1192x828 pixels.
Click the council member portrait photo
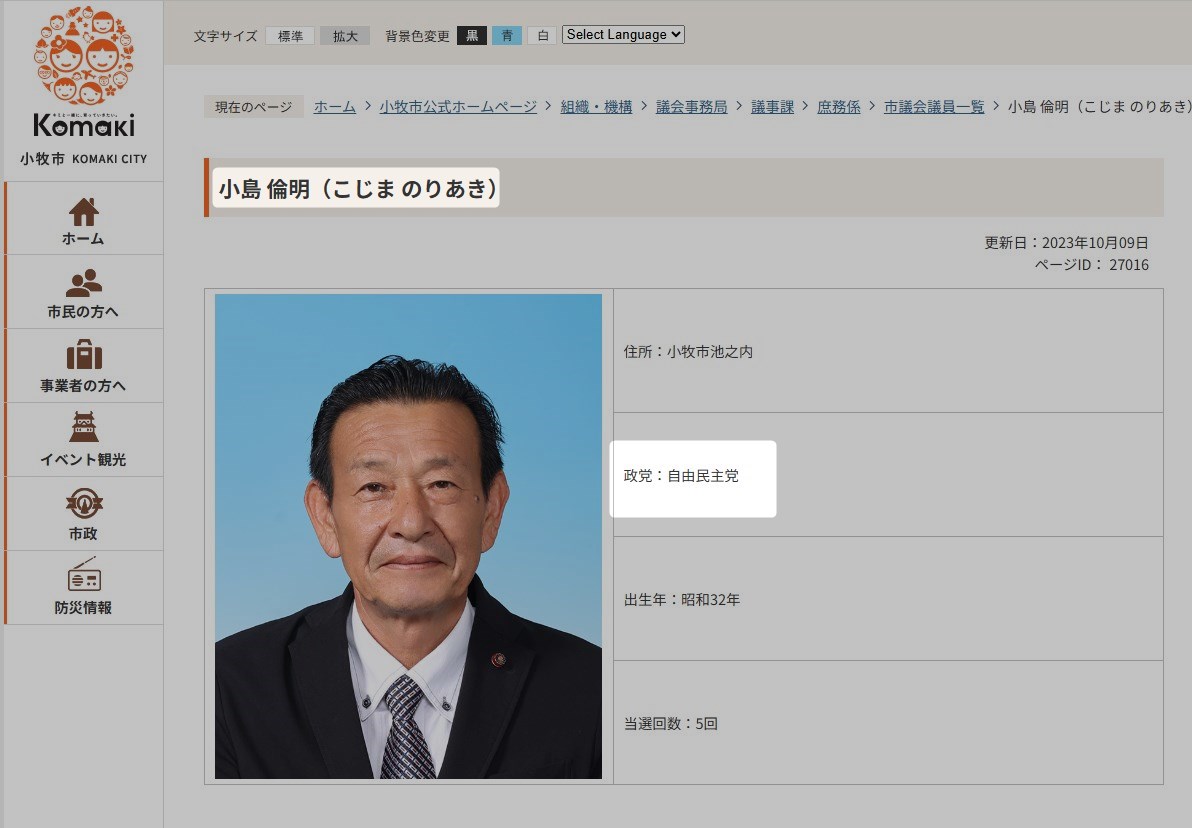click(x=408, y=536)
